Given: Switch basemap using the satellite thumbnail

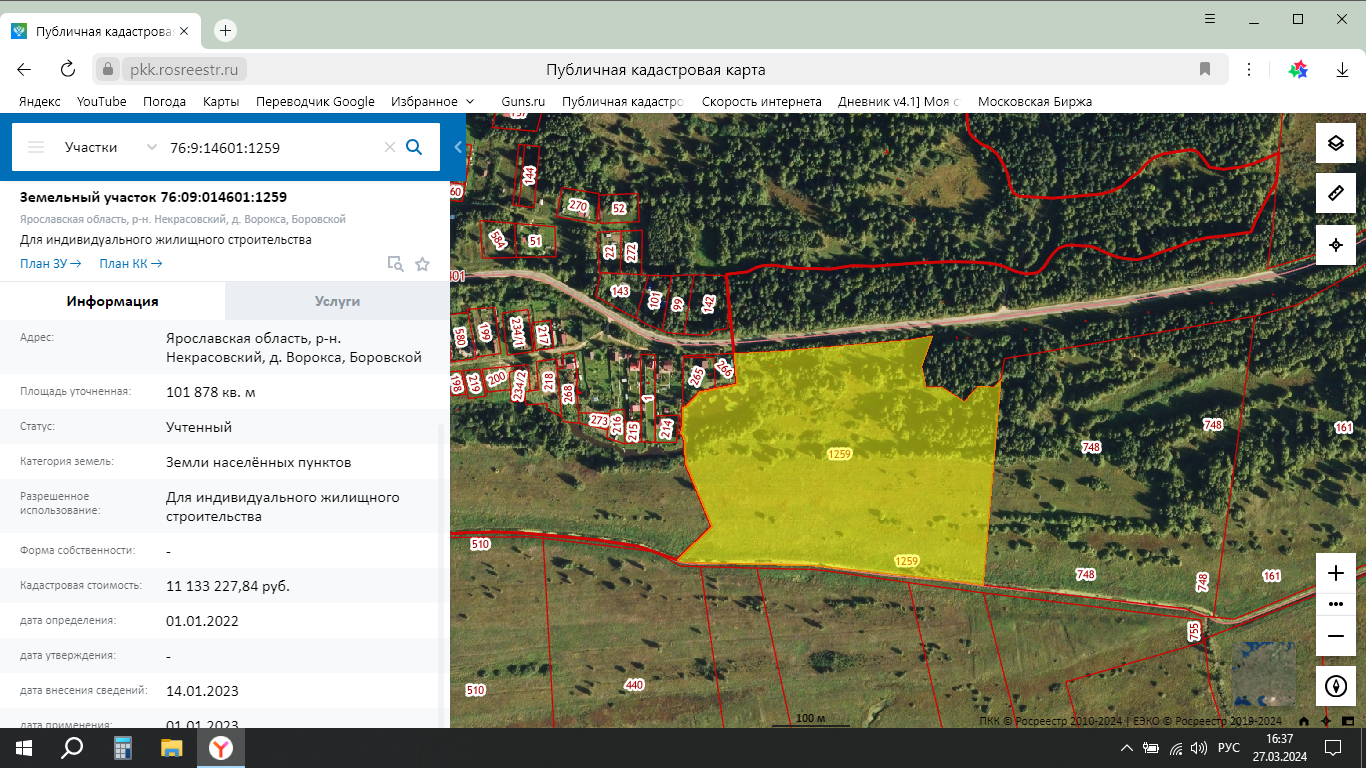Looking at the screenshot, I should pos(1263,674).
